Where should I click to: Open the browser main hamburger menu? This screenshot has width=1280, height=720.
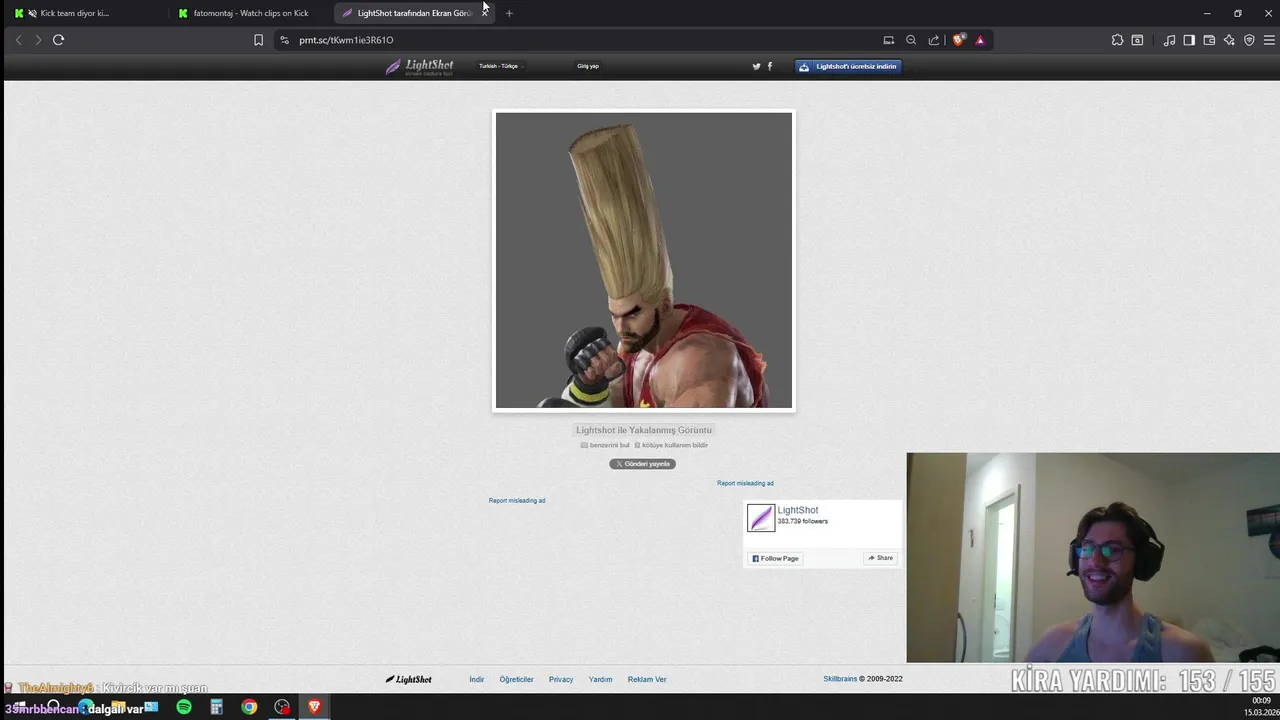coord(1269,40)
